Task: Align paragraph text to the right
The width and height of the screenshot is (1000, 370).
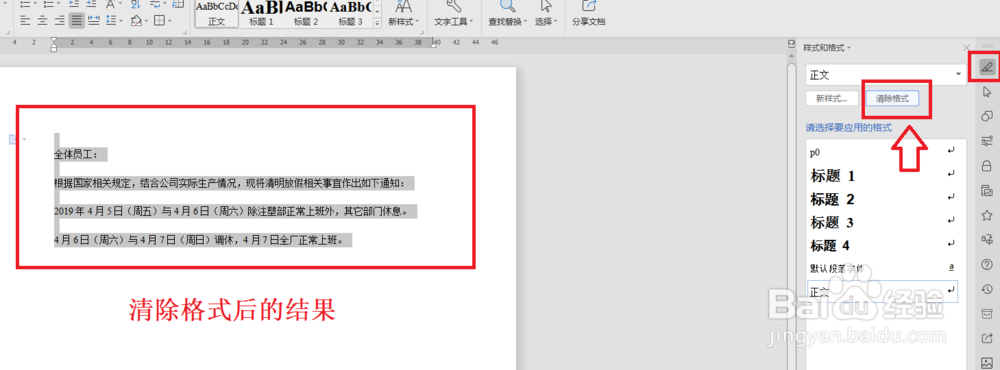Action: [x=59, y=21]
